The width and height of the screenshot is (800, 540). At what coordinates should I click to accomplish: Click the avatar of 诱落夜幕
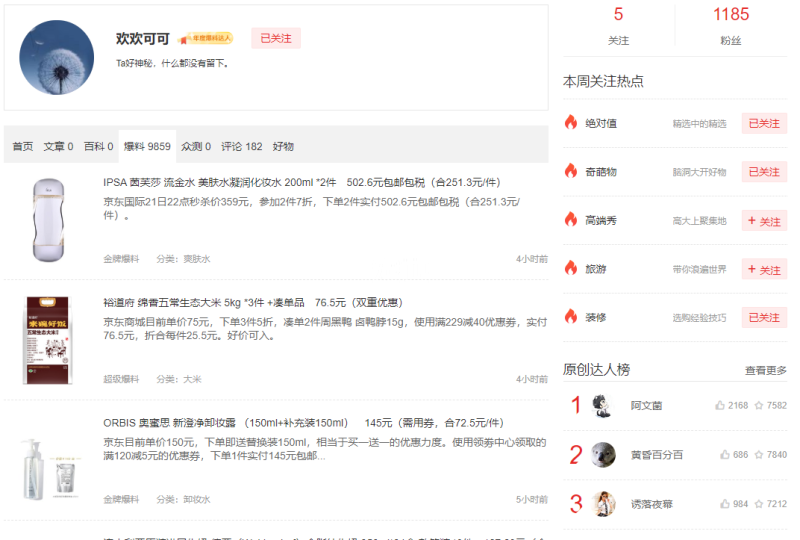pyautogui.click(x=603, y=503)
